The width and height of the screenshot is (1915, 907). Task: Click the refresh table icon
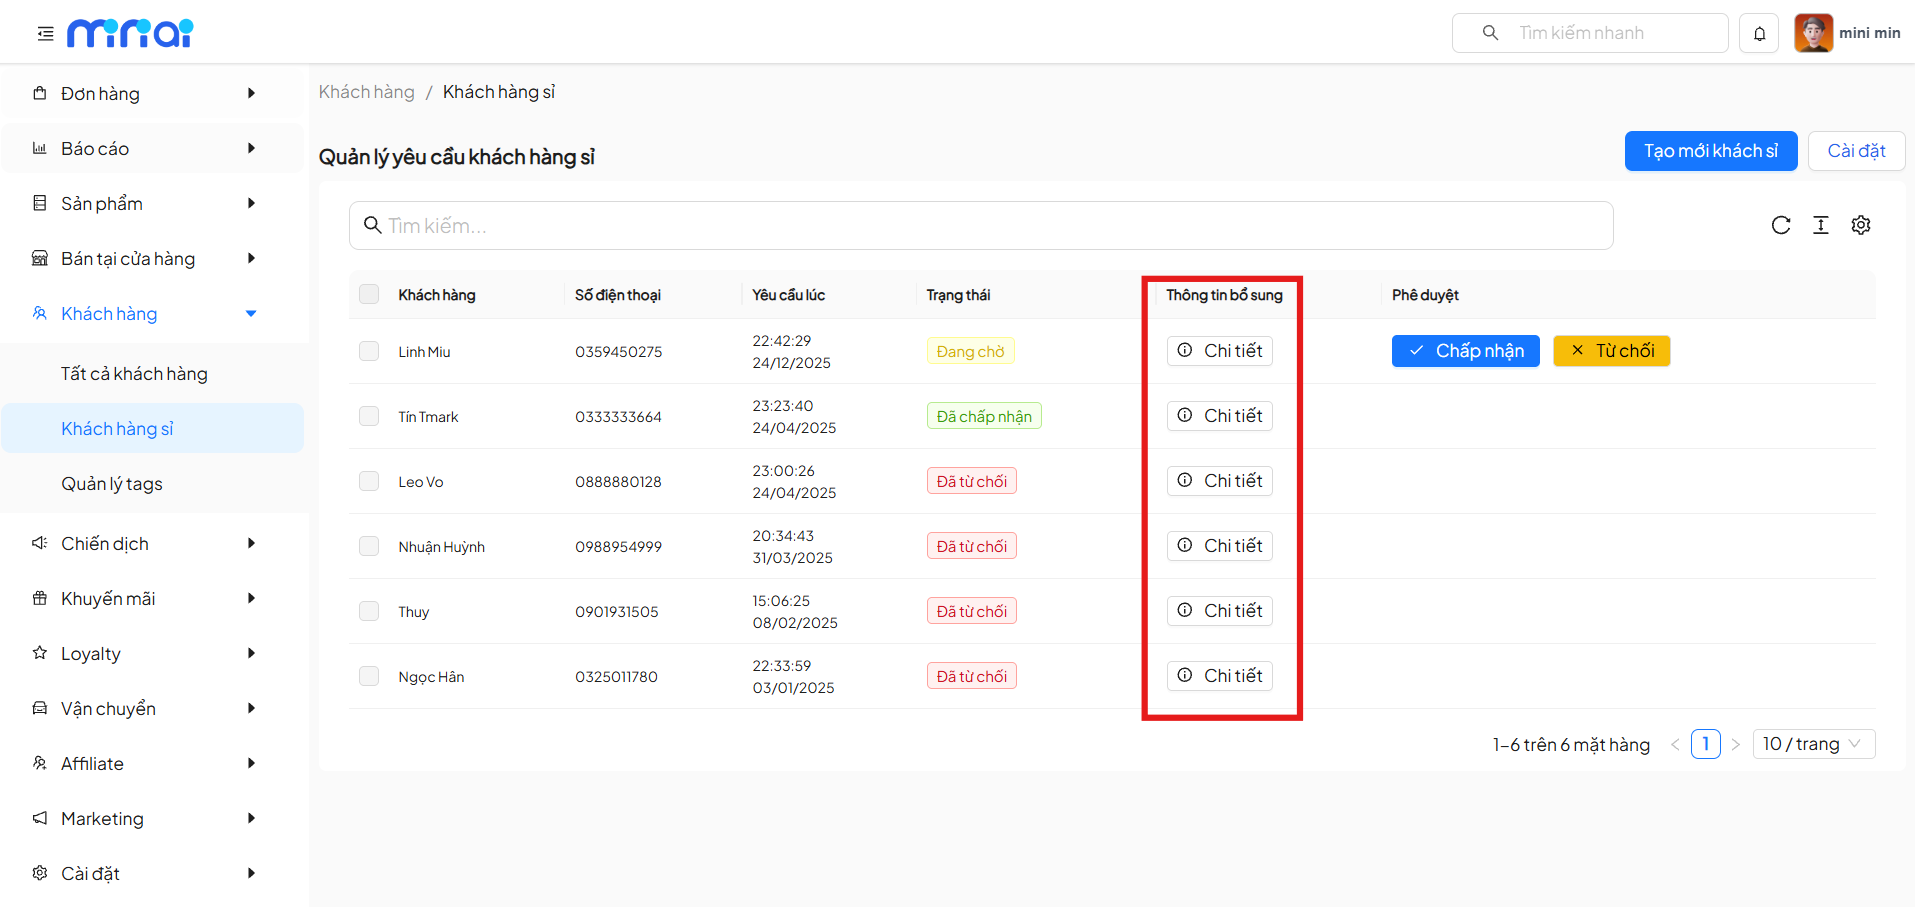1780,225
